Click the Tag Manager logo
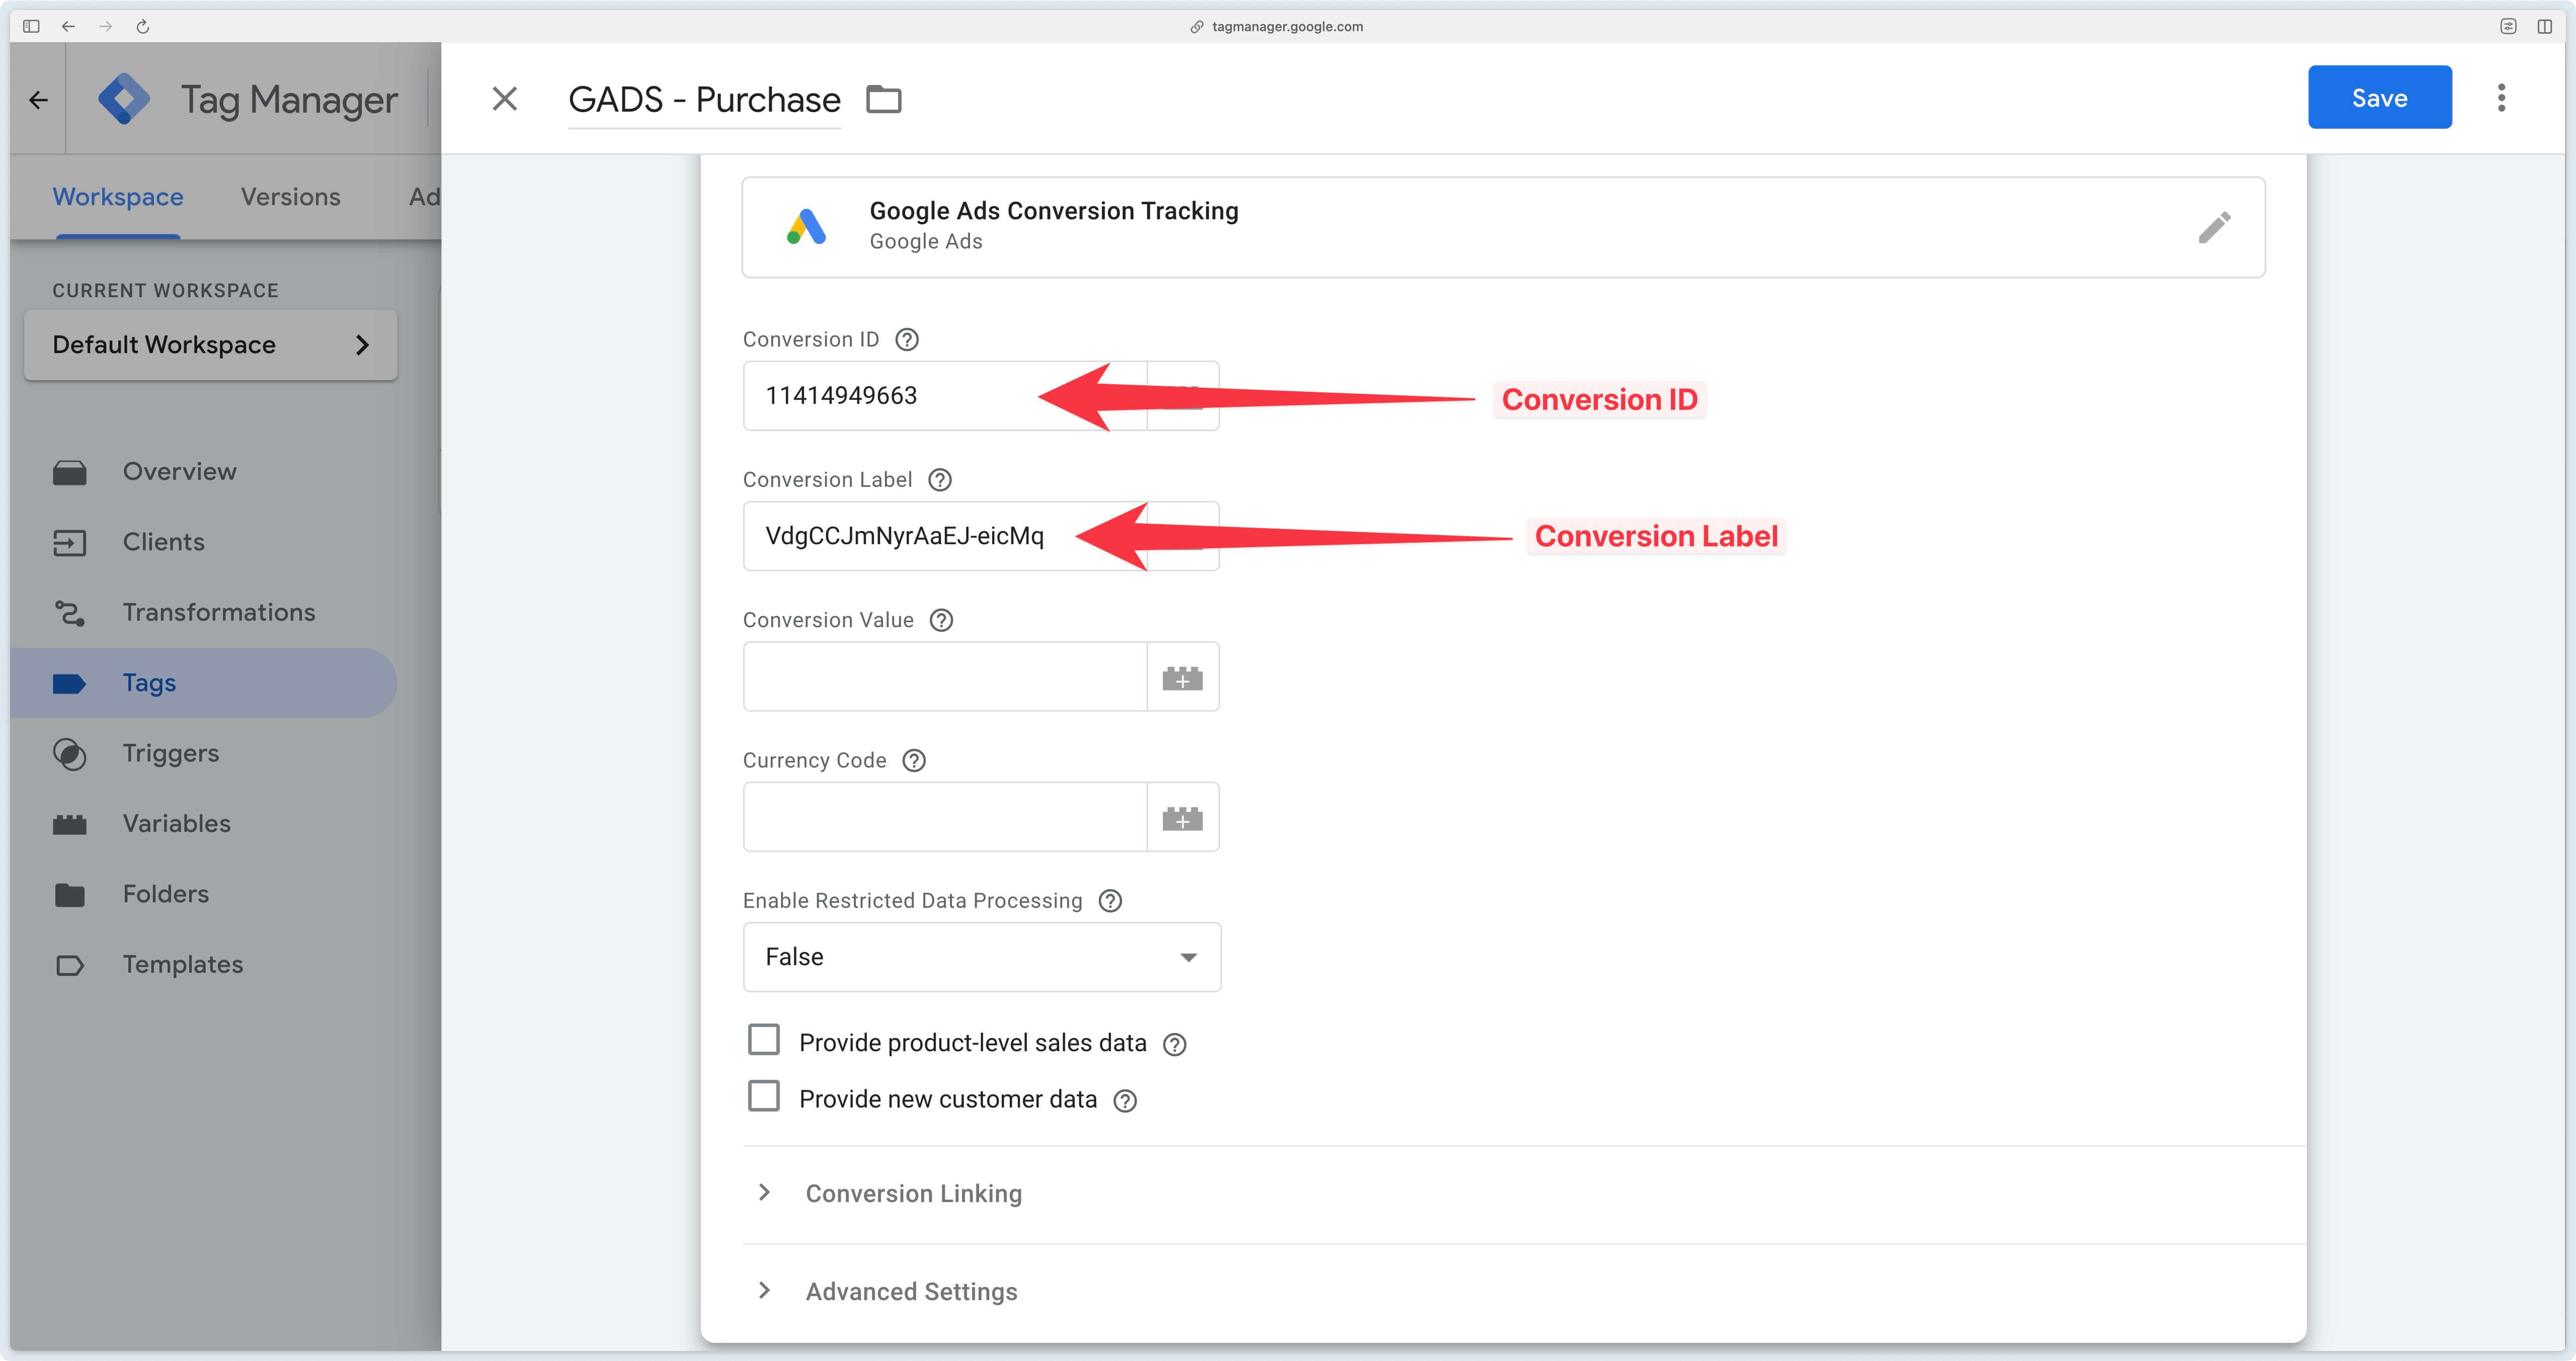Screen dimensions: 2576x1361 click(124, 98)
